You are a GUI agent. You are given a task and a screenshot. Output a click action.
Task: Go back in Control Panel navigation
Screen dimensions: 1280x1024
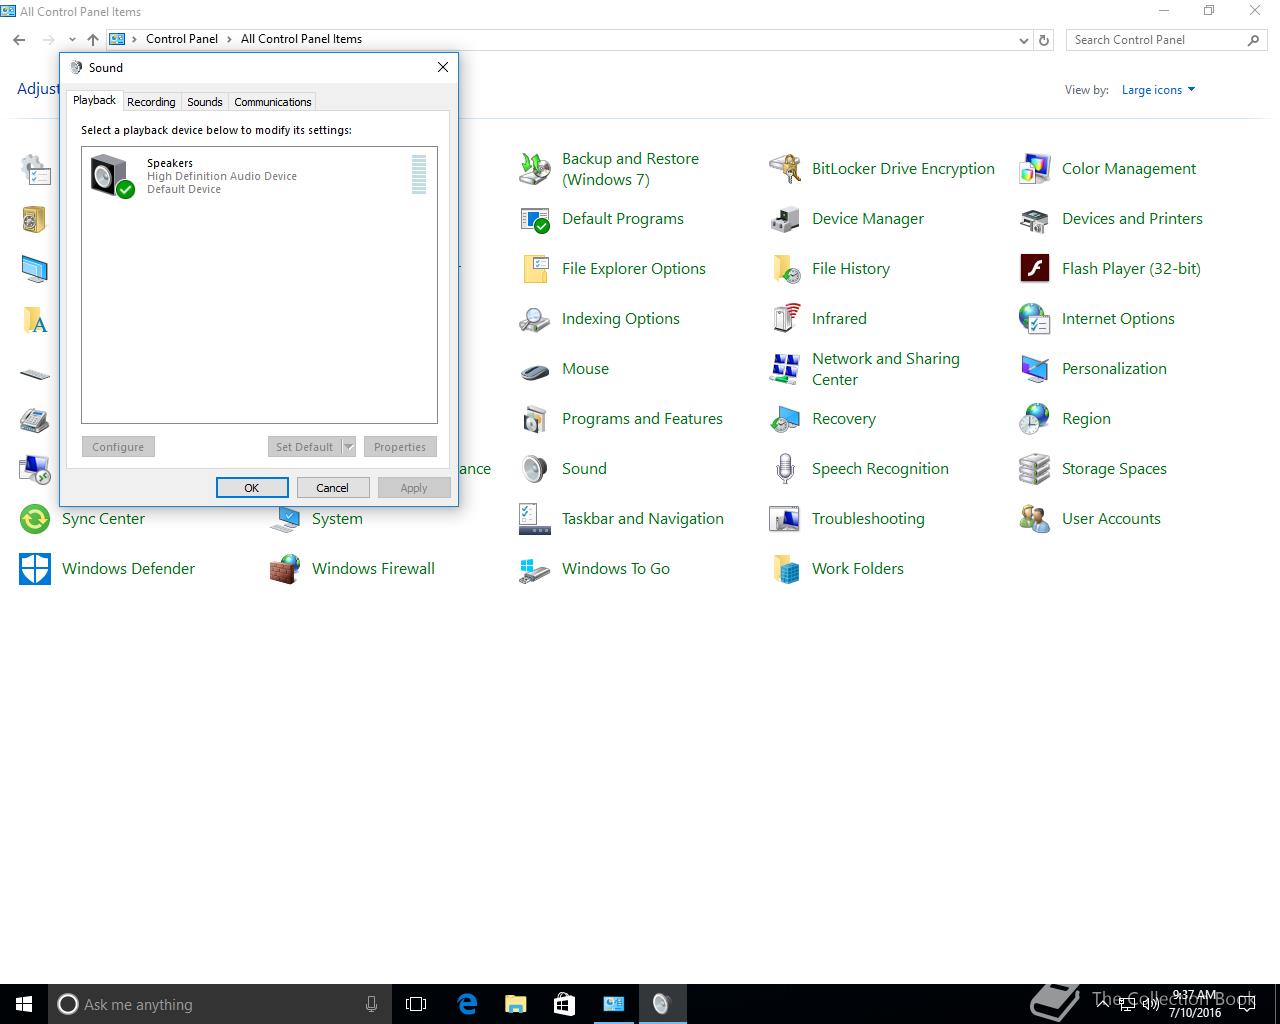[x=19, y=40]
